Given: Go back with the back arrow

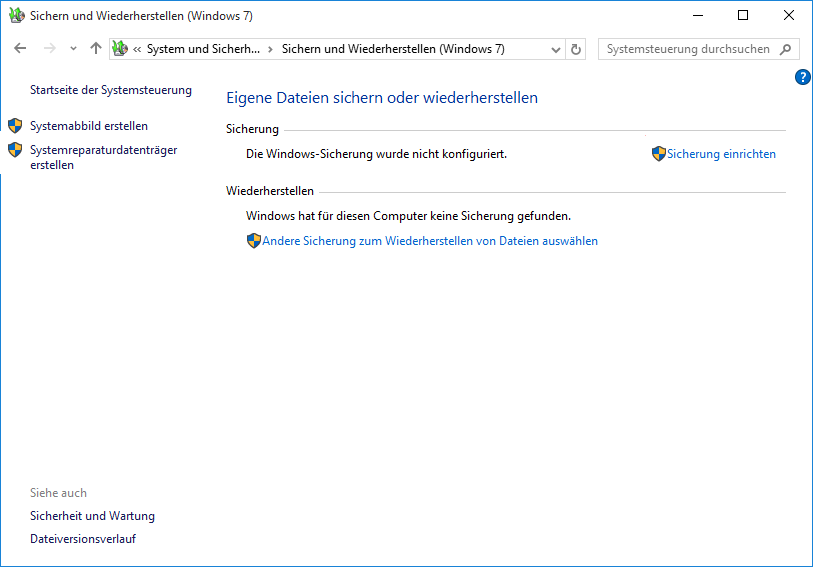Looking at the screenshot, I should click(20, 49).
